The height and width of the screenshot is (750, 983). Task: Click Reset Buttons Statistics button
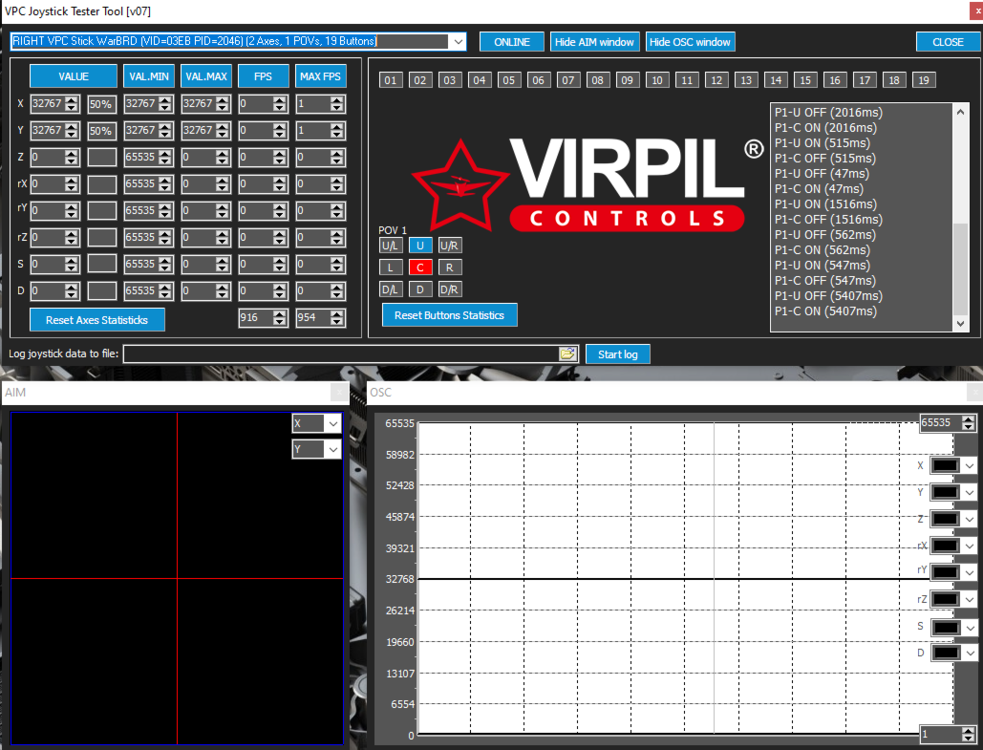pyautogui.click(x=449, y=315)
